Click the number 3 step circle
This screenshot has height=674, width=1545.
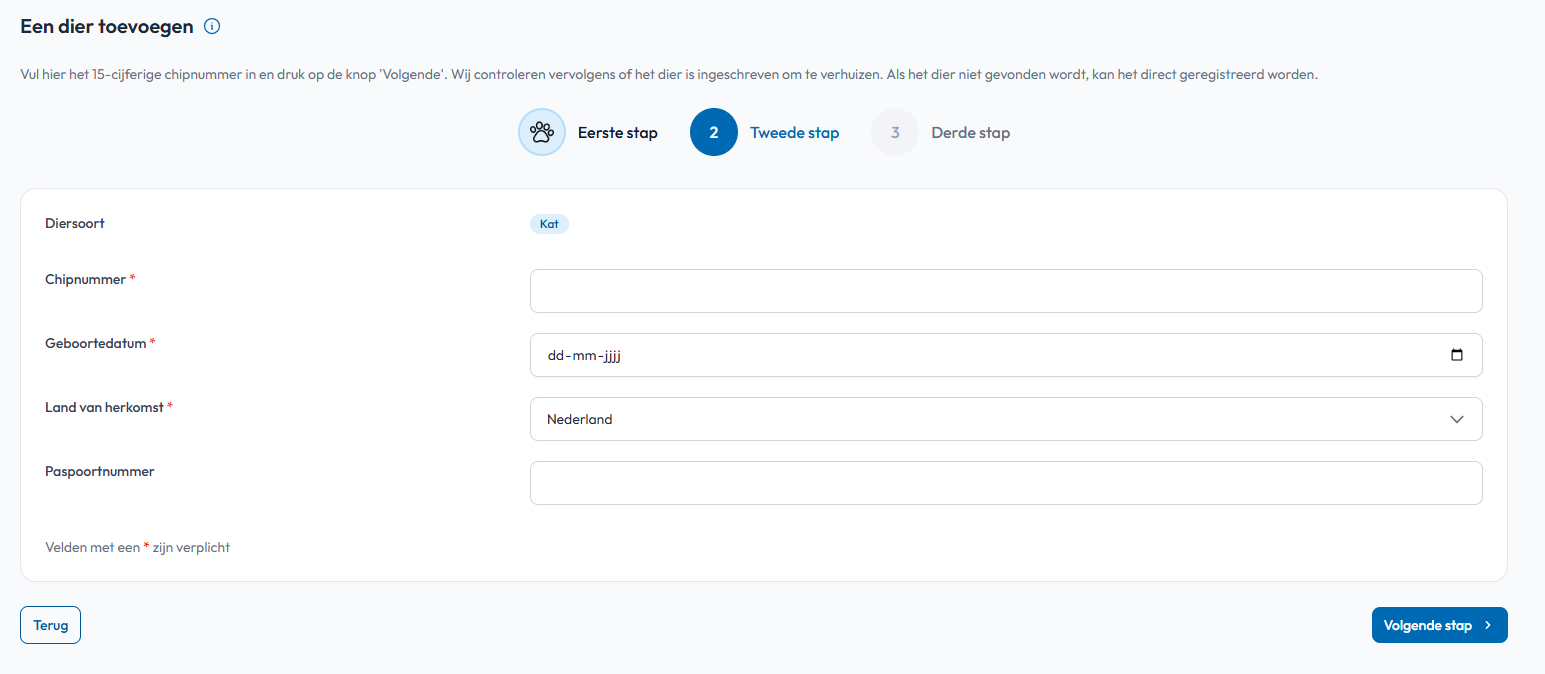point(894,132)
